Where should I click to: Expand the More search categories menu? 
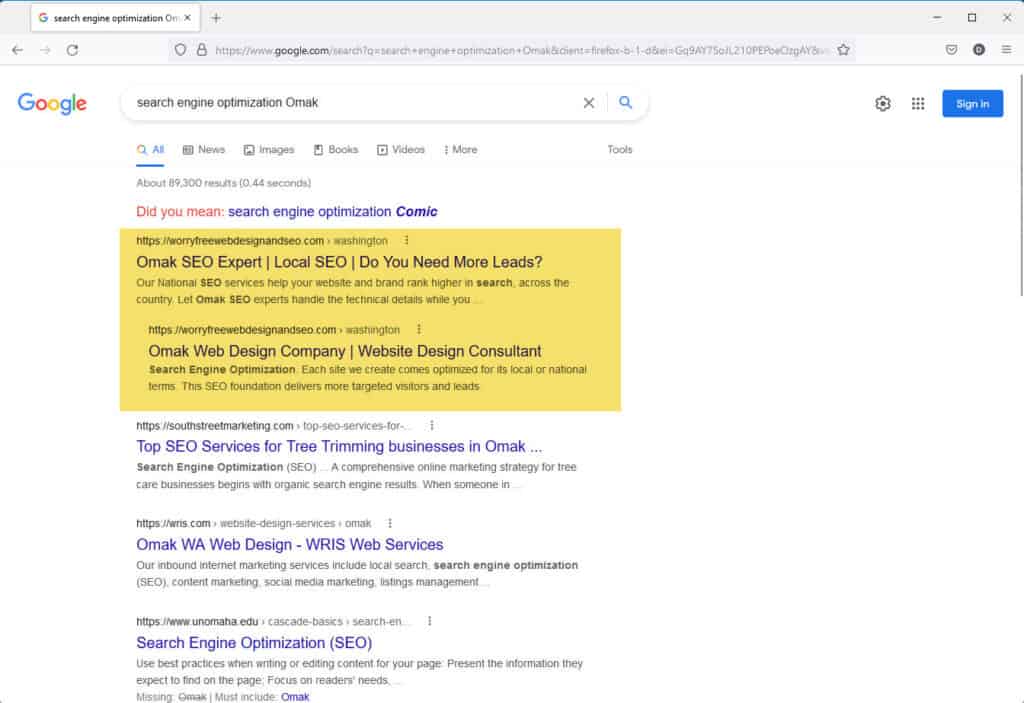[x=460, y=150]
